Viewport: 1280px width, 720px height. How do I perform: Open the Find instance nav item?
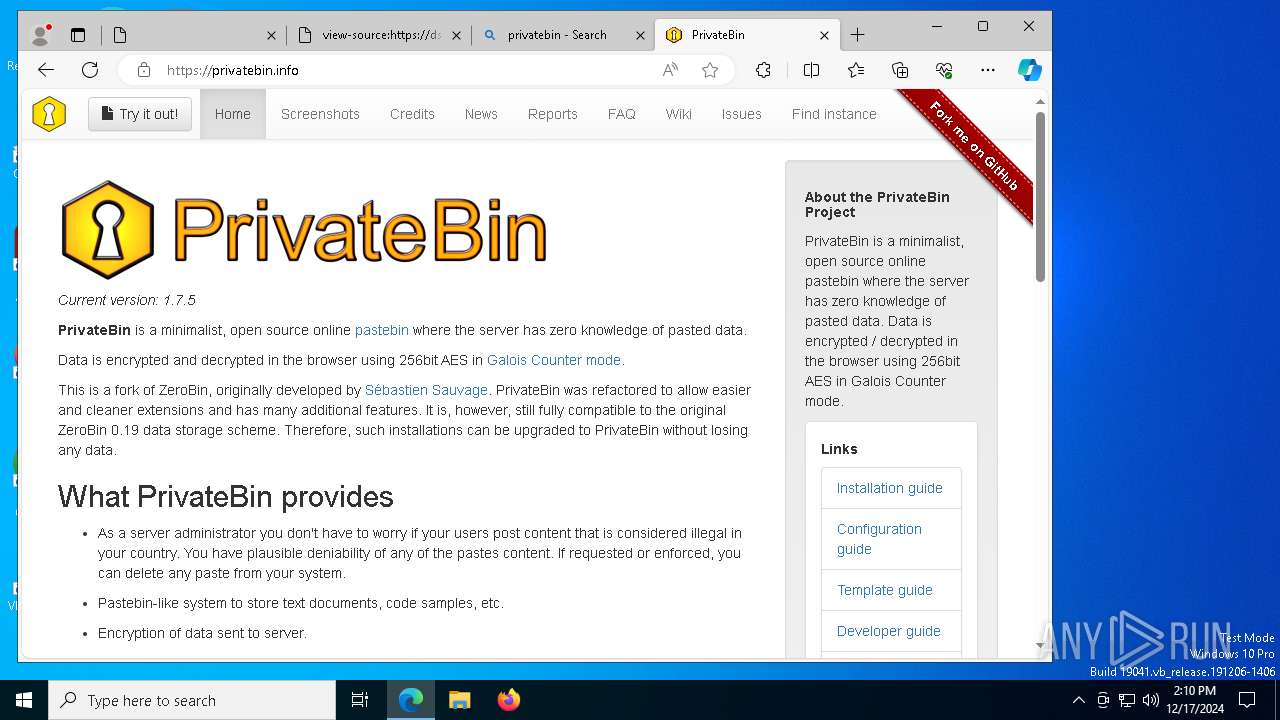(834, 114)
